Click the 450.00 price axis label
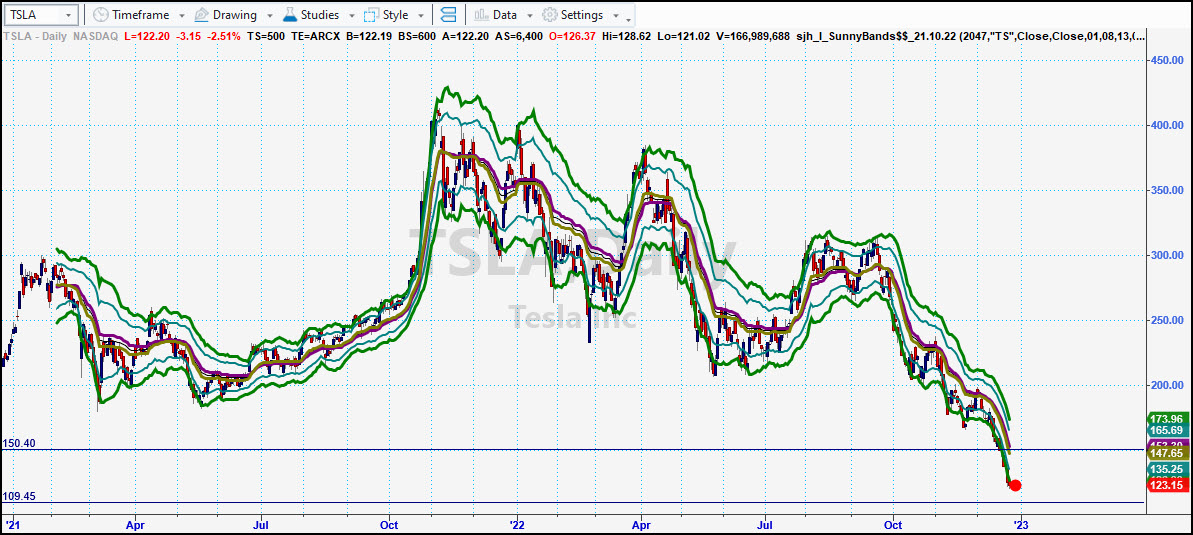 (x=1169, y=60)
